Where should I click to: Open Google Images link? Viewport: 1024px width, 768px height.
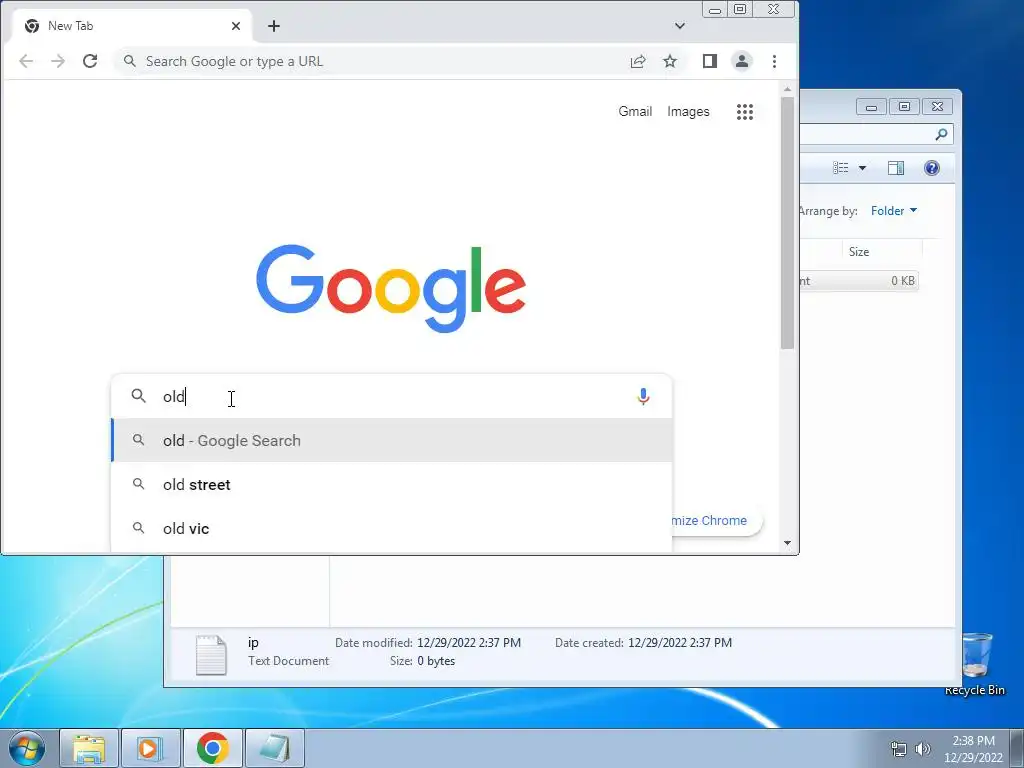(x=688, y=112)
